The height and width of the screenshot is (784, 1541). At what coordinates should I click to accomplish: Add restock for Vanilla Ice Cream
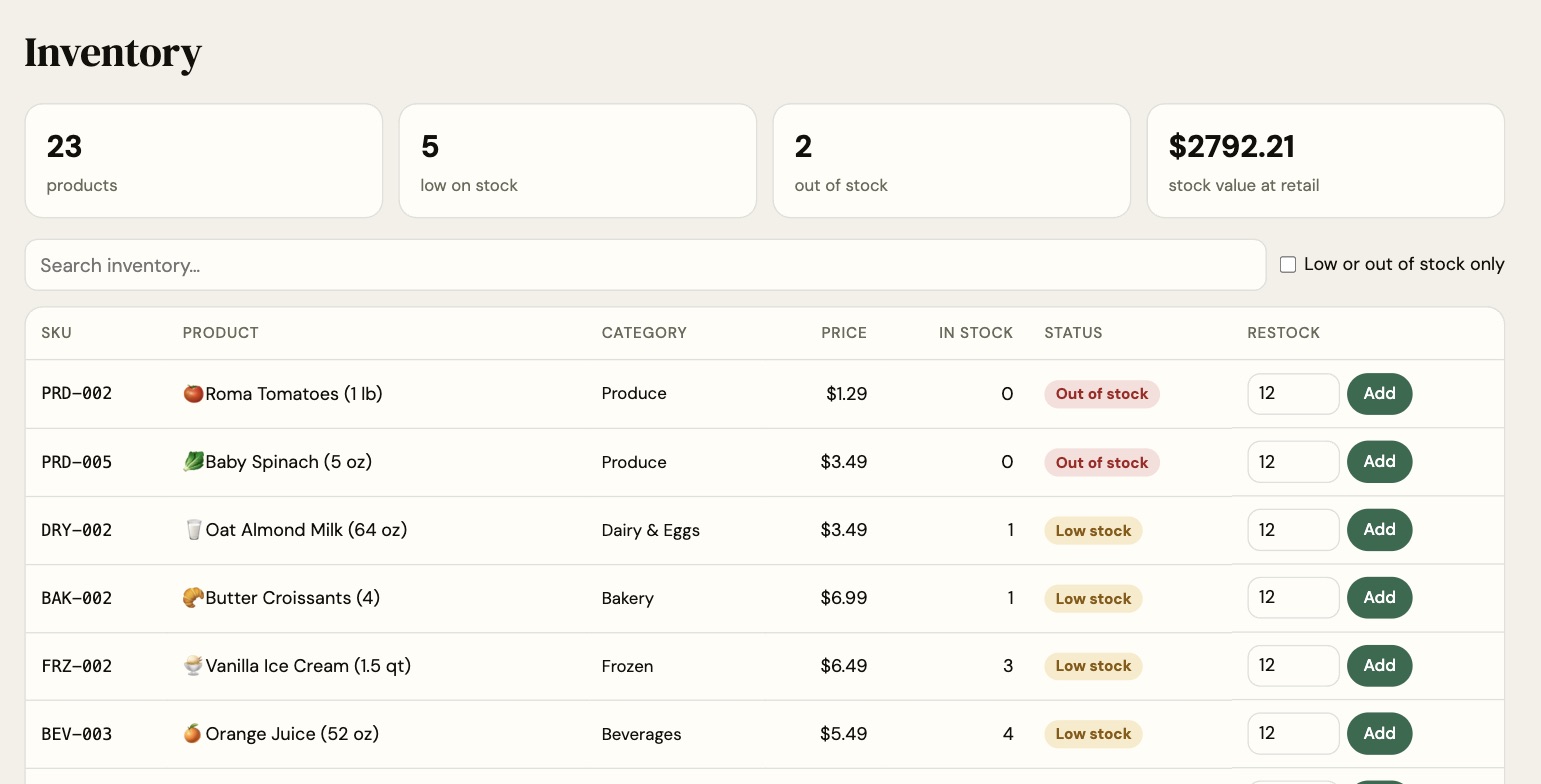coord(1379,666)
